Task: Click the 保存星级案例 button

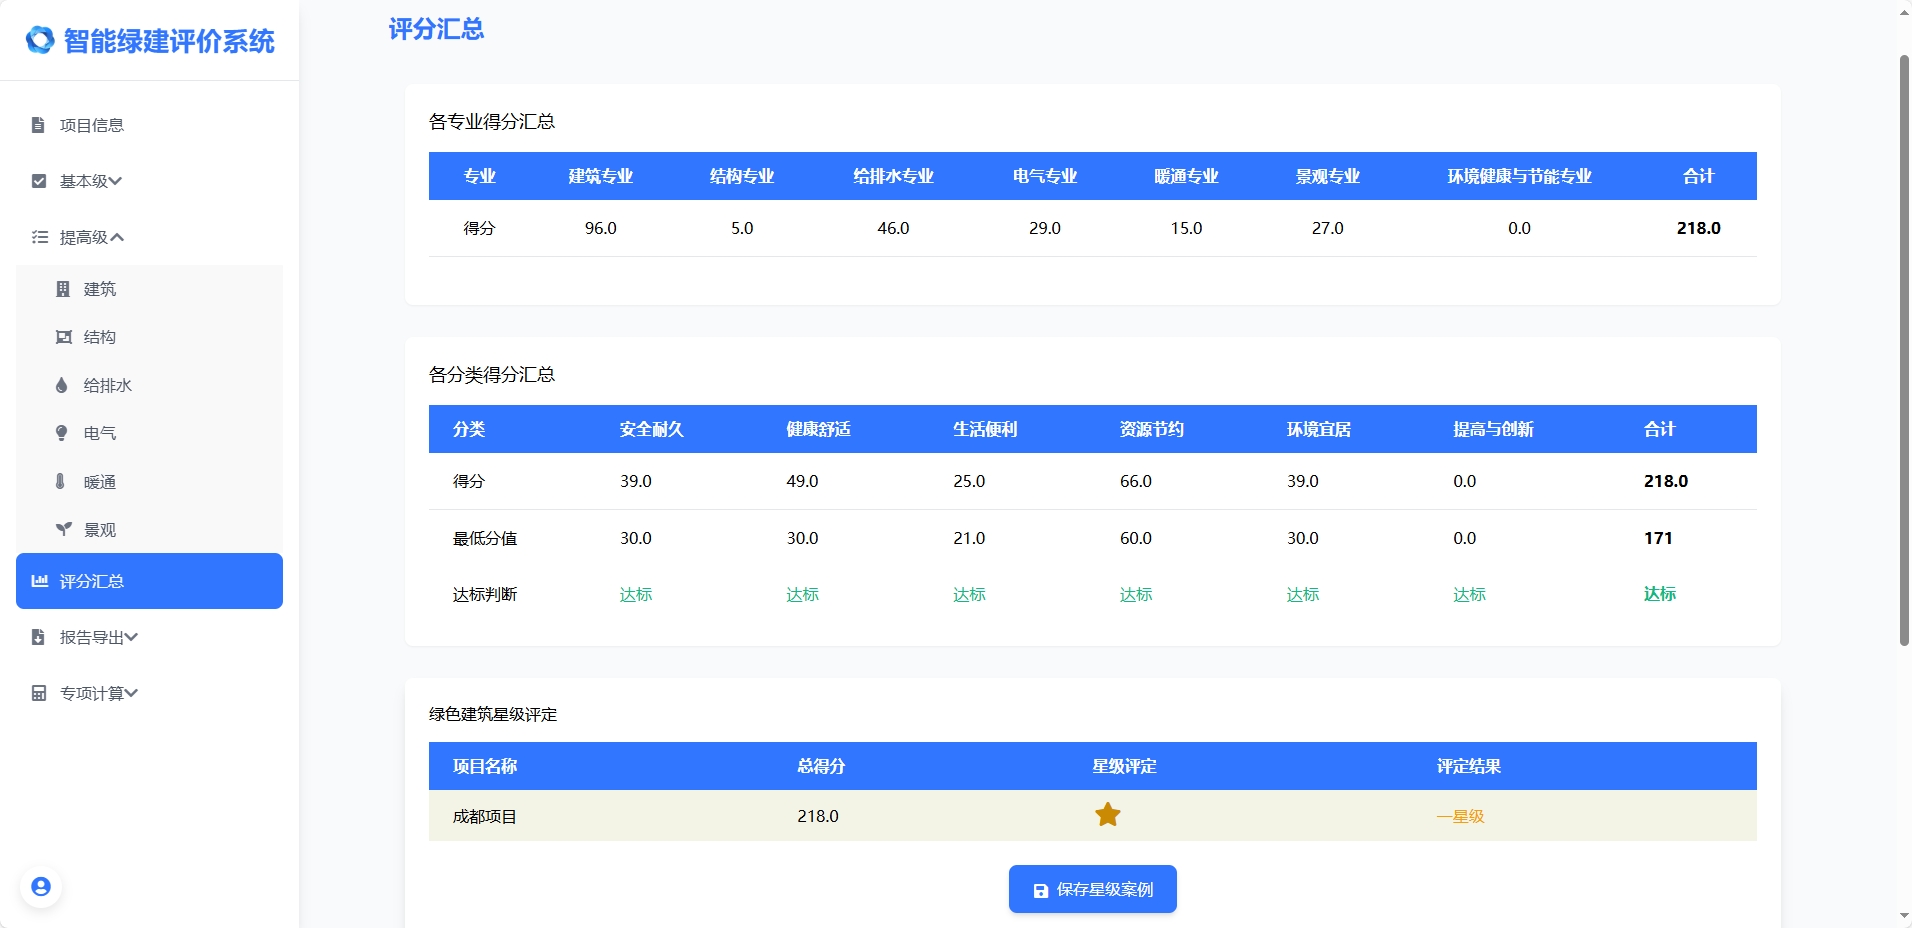Action: [1092, 889]
